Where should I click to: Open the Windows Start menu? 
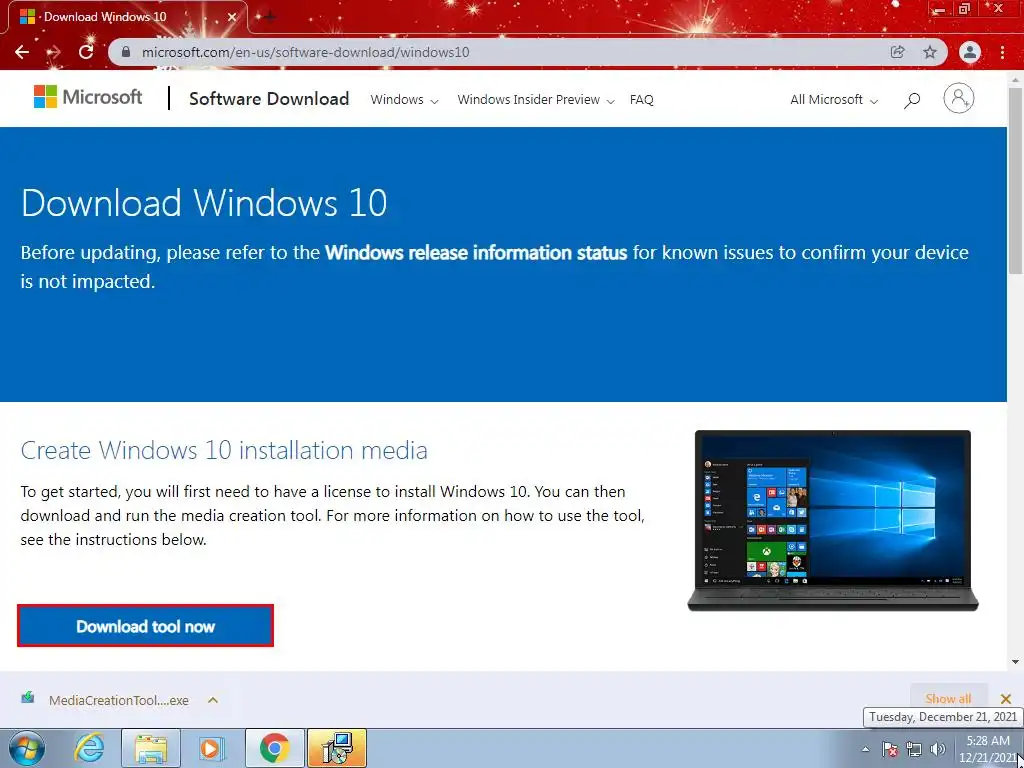(x=27, y=748)
